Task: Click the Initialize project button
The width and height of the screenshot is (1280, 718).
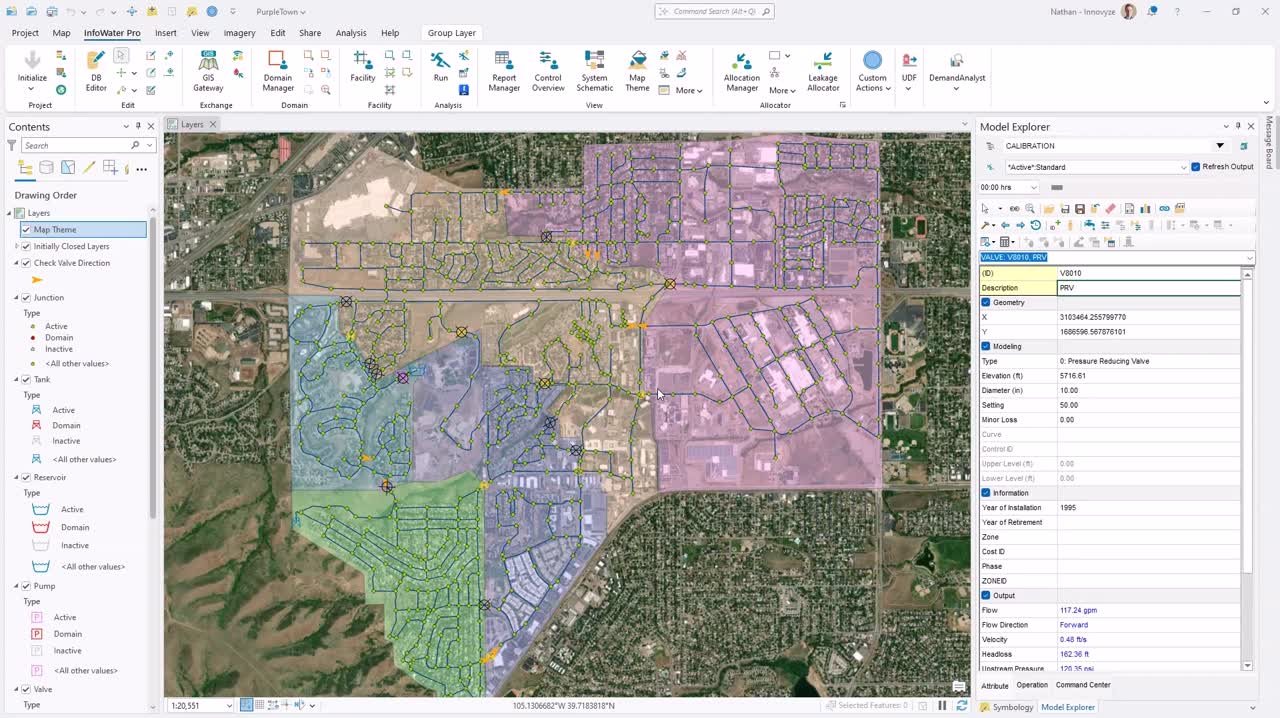Action: (32, 70)
